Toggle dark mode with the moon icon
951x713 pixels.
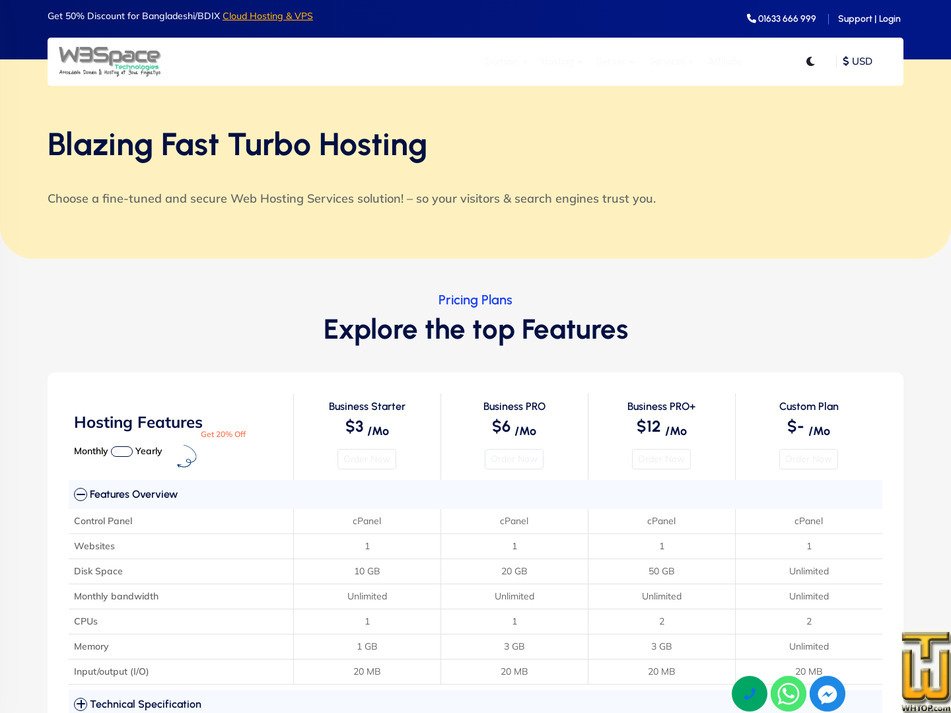810,61
